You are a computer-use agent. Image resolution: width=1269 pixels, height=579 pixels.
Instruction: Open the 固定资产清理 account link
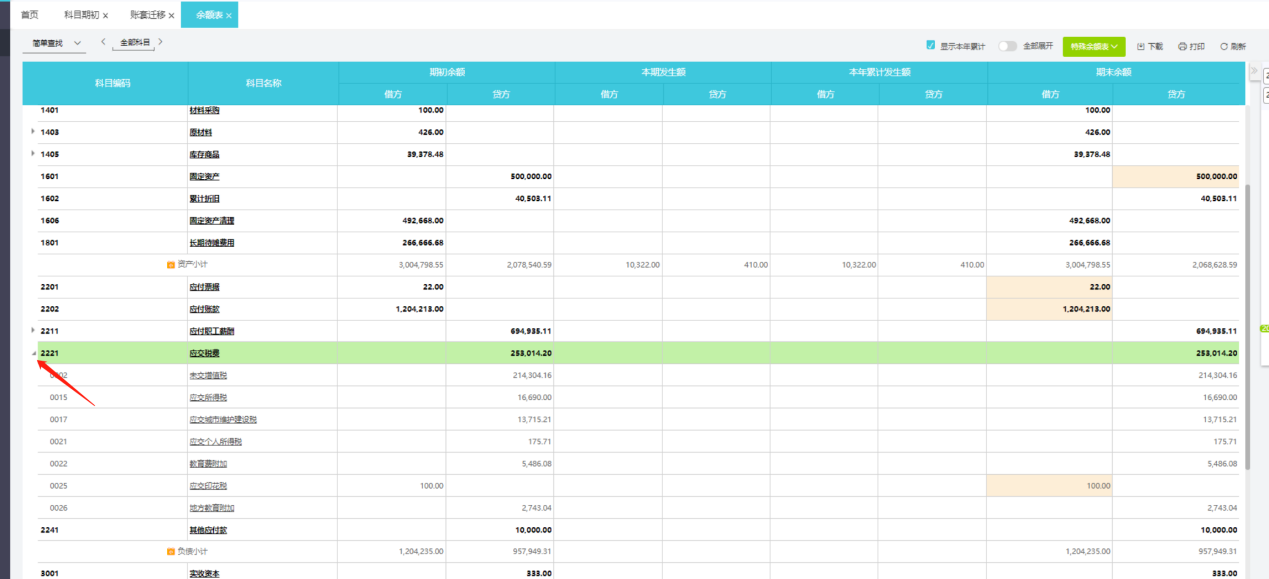tap(212, 220)
